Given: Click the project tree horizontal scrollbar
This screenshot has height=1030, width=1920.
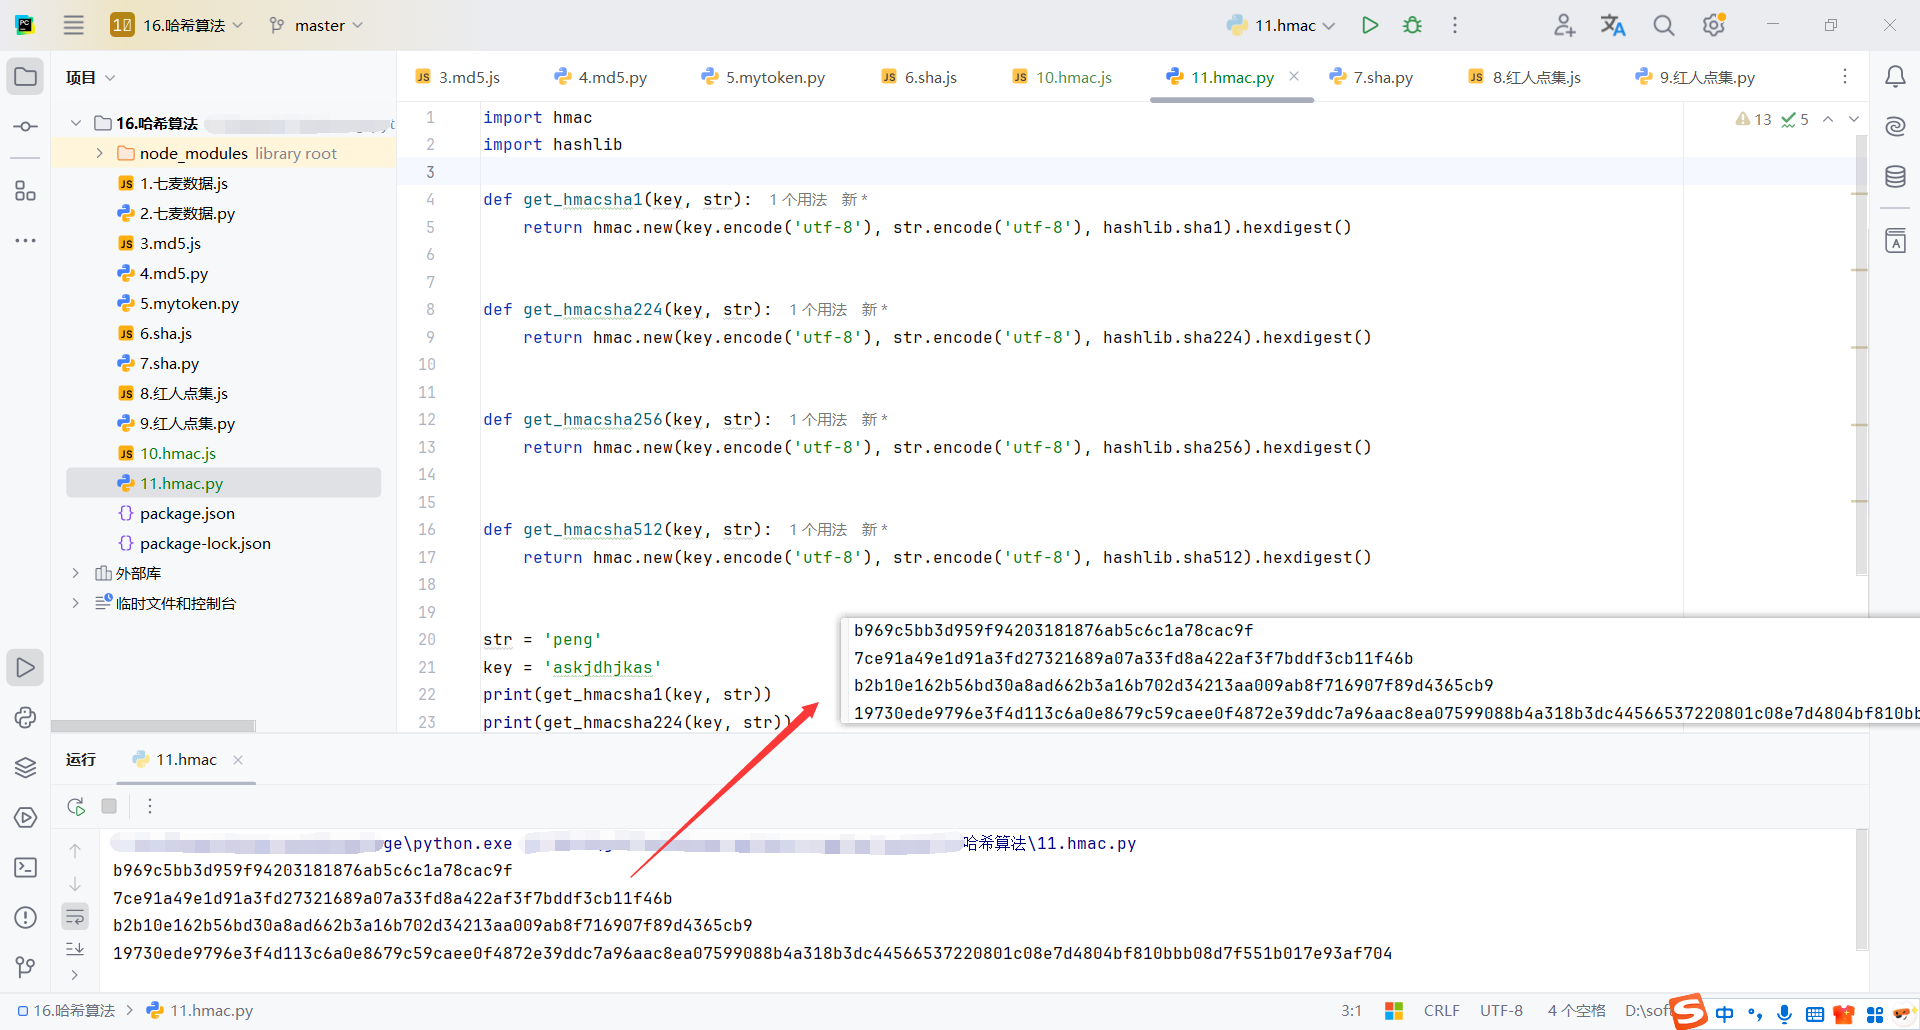Looking at the screenshot, I should [x=153, y=726].
